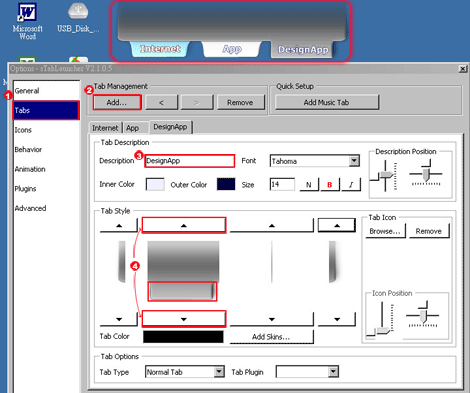Click down arrow below right-edge tab style
This screenshot has width=470, height=393.
pos(337,319)
